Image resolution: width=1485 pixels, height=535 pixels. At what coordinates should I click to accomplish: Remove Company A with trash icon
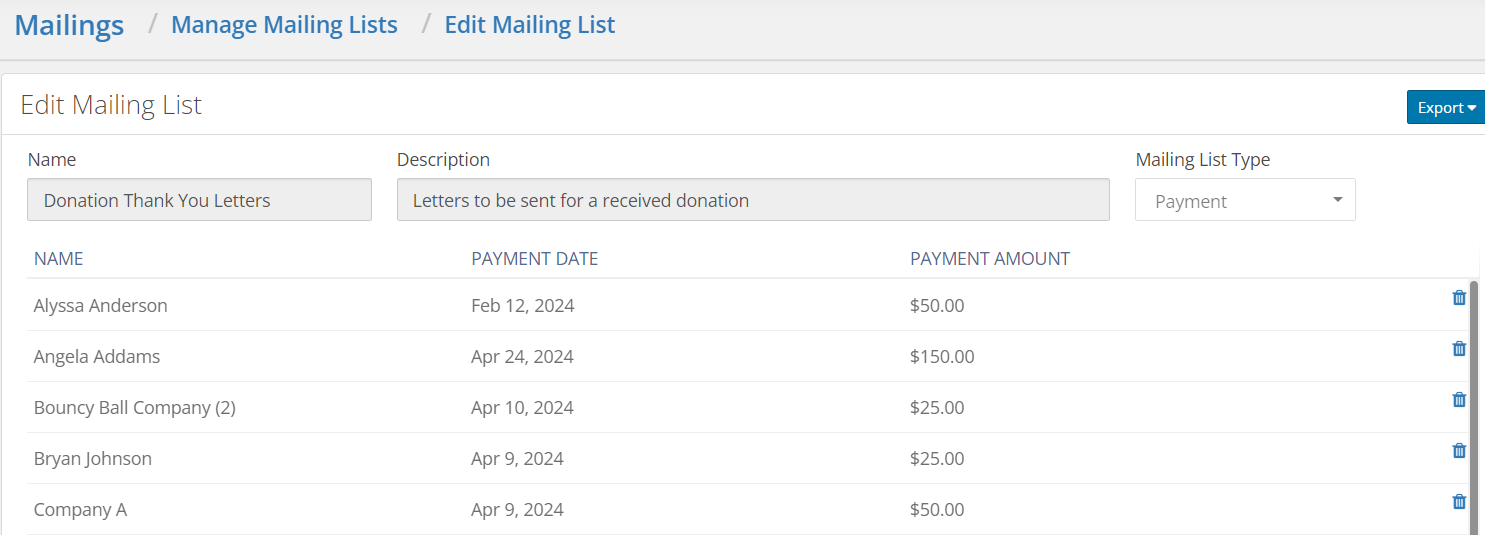1459,501
